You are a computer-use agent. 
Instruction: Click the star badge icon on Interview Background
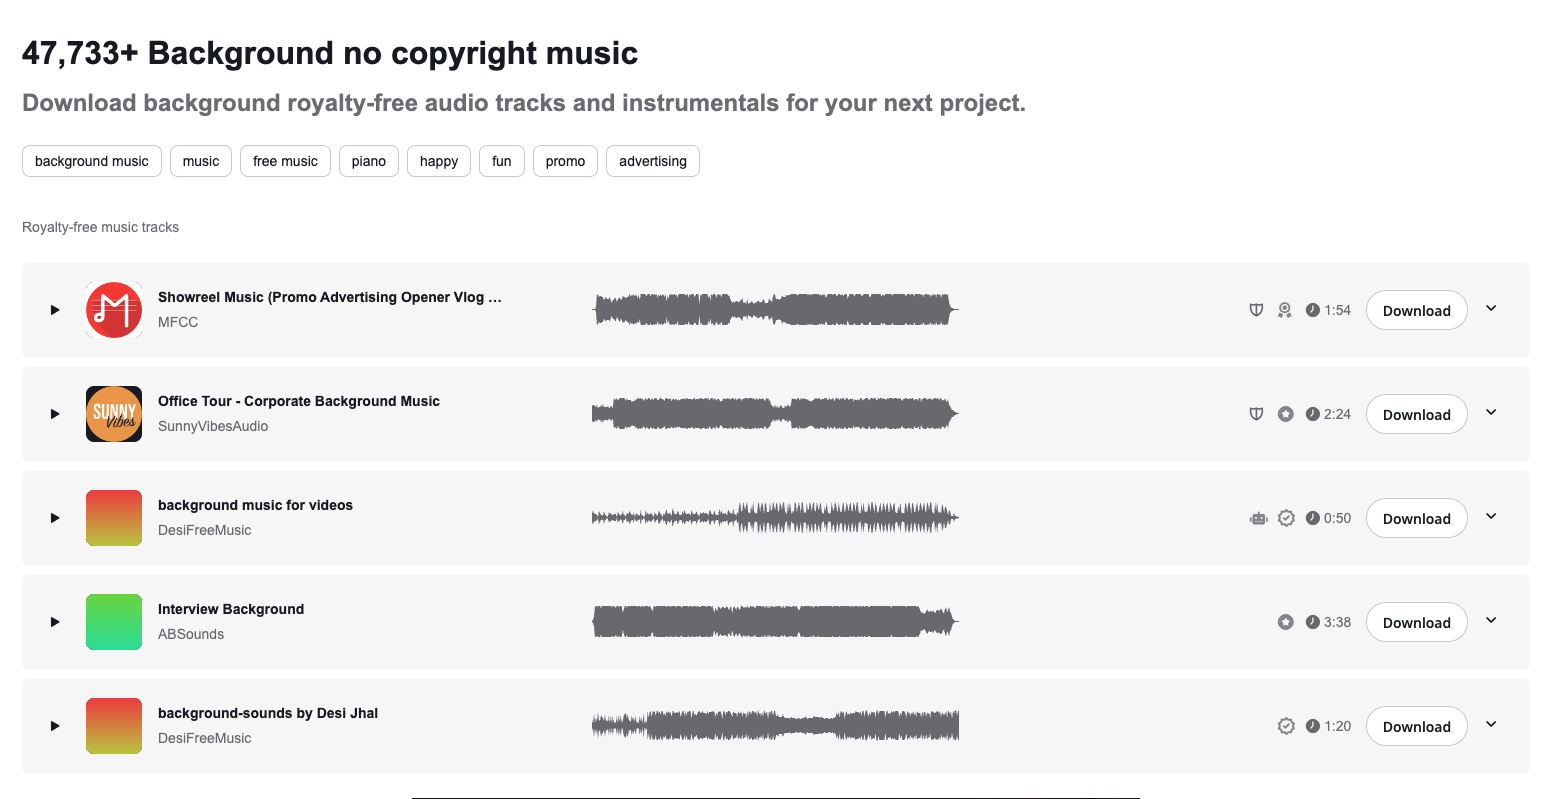pyautogui.click(x=1286, y=622)
